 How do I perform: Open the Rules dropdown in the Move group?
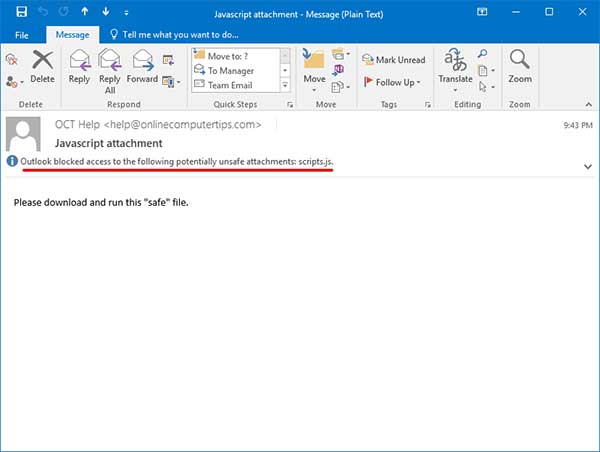[340, 54]
